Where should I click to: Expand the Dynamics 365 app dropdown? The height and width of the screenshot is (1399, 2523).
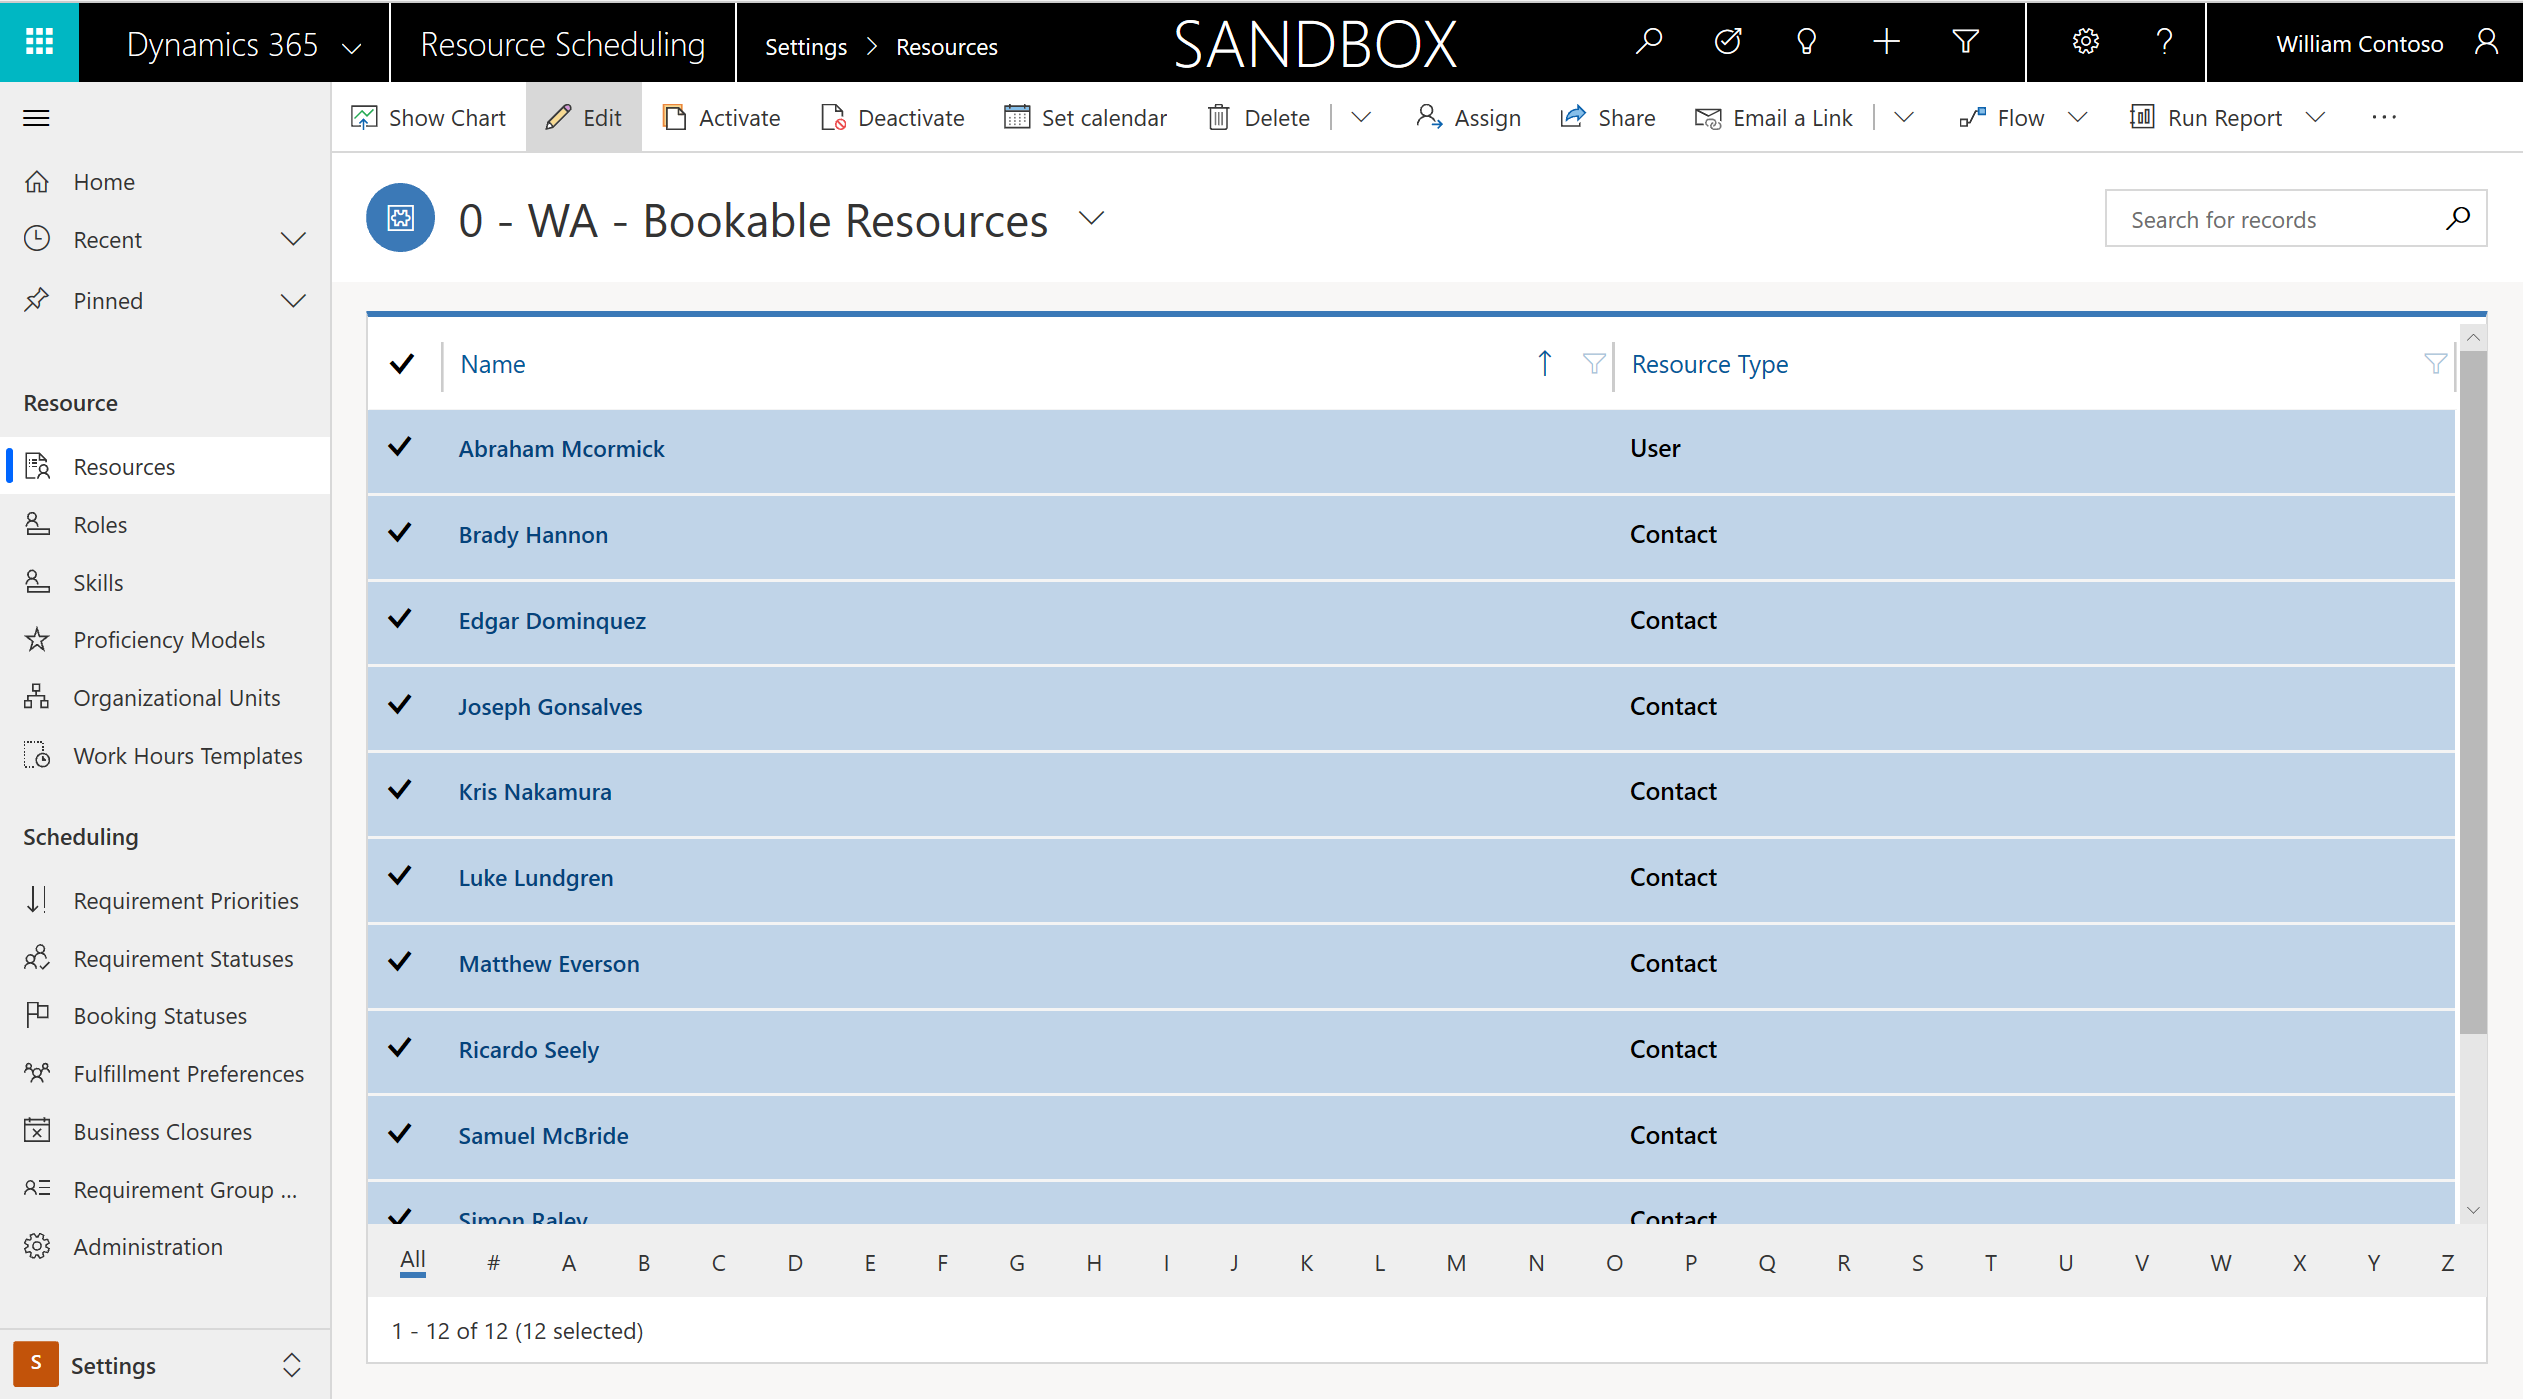coord(352,47)
